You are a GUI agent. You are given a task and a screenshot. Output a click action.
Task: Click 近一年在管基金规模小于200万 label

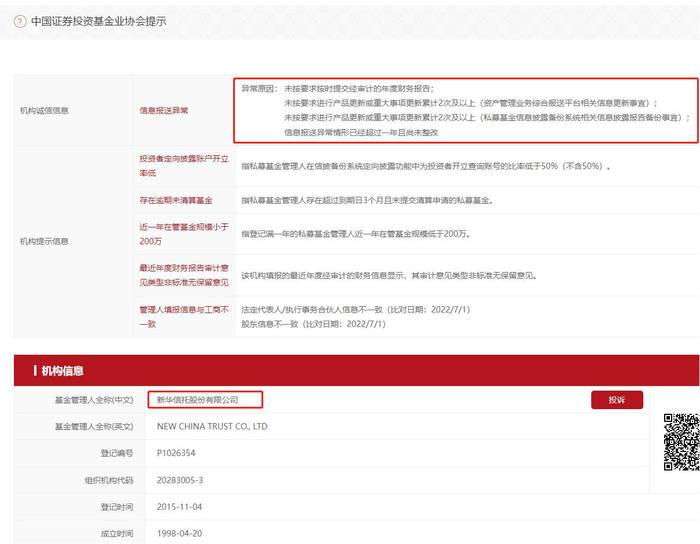pos(184,234)
